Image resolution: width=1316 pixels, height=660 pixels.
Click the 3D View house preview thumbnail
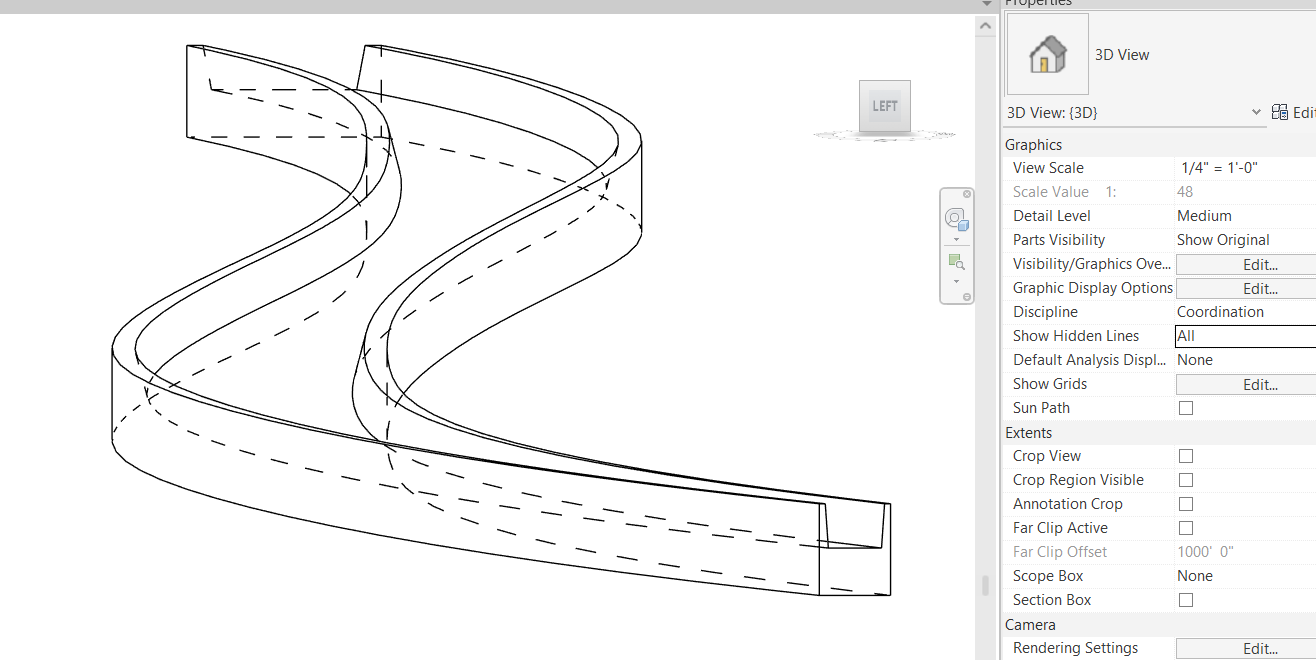pyautogui.click(x=1046, y=53)
